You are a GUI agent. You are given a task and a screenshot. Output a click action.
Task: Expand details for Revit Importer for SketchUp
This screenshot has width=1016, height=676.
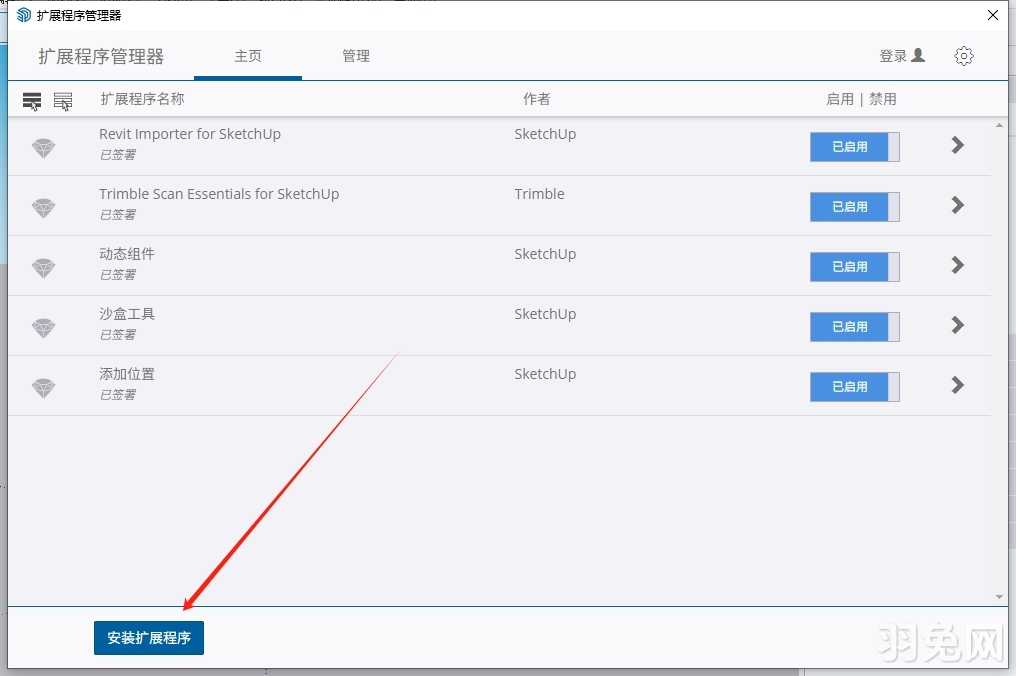(957, 146)
